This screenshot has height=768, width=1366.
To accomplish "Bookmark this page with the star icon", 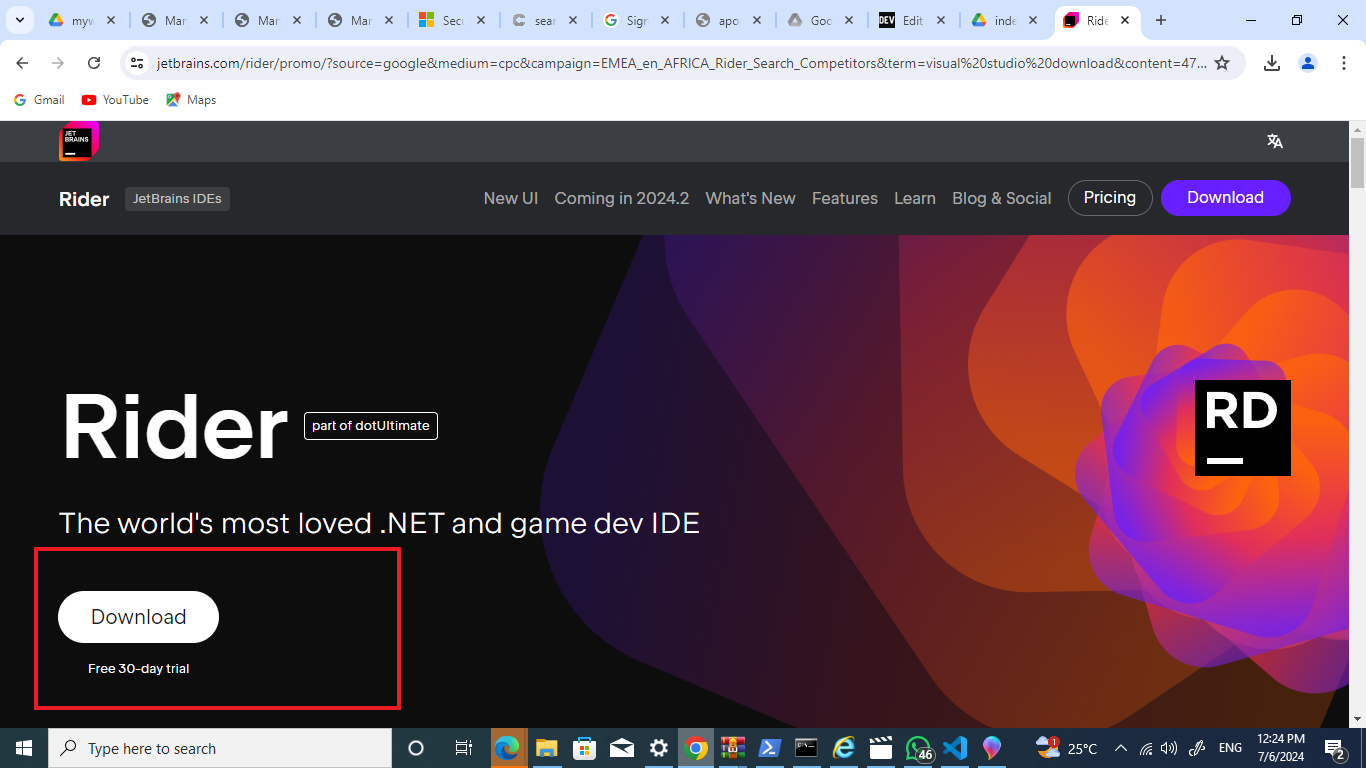I will [x=1222, y=63].
